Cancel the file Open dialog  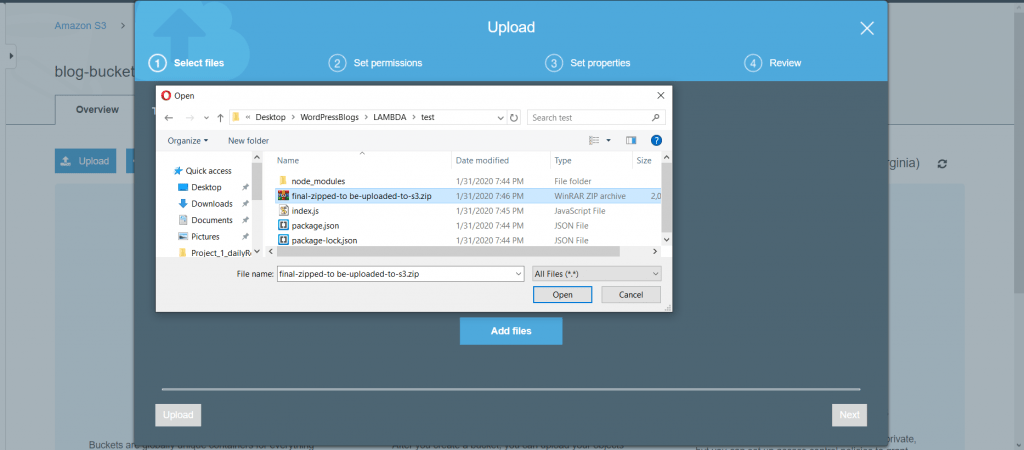(630, 295)
